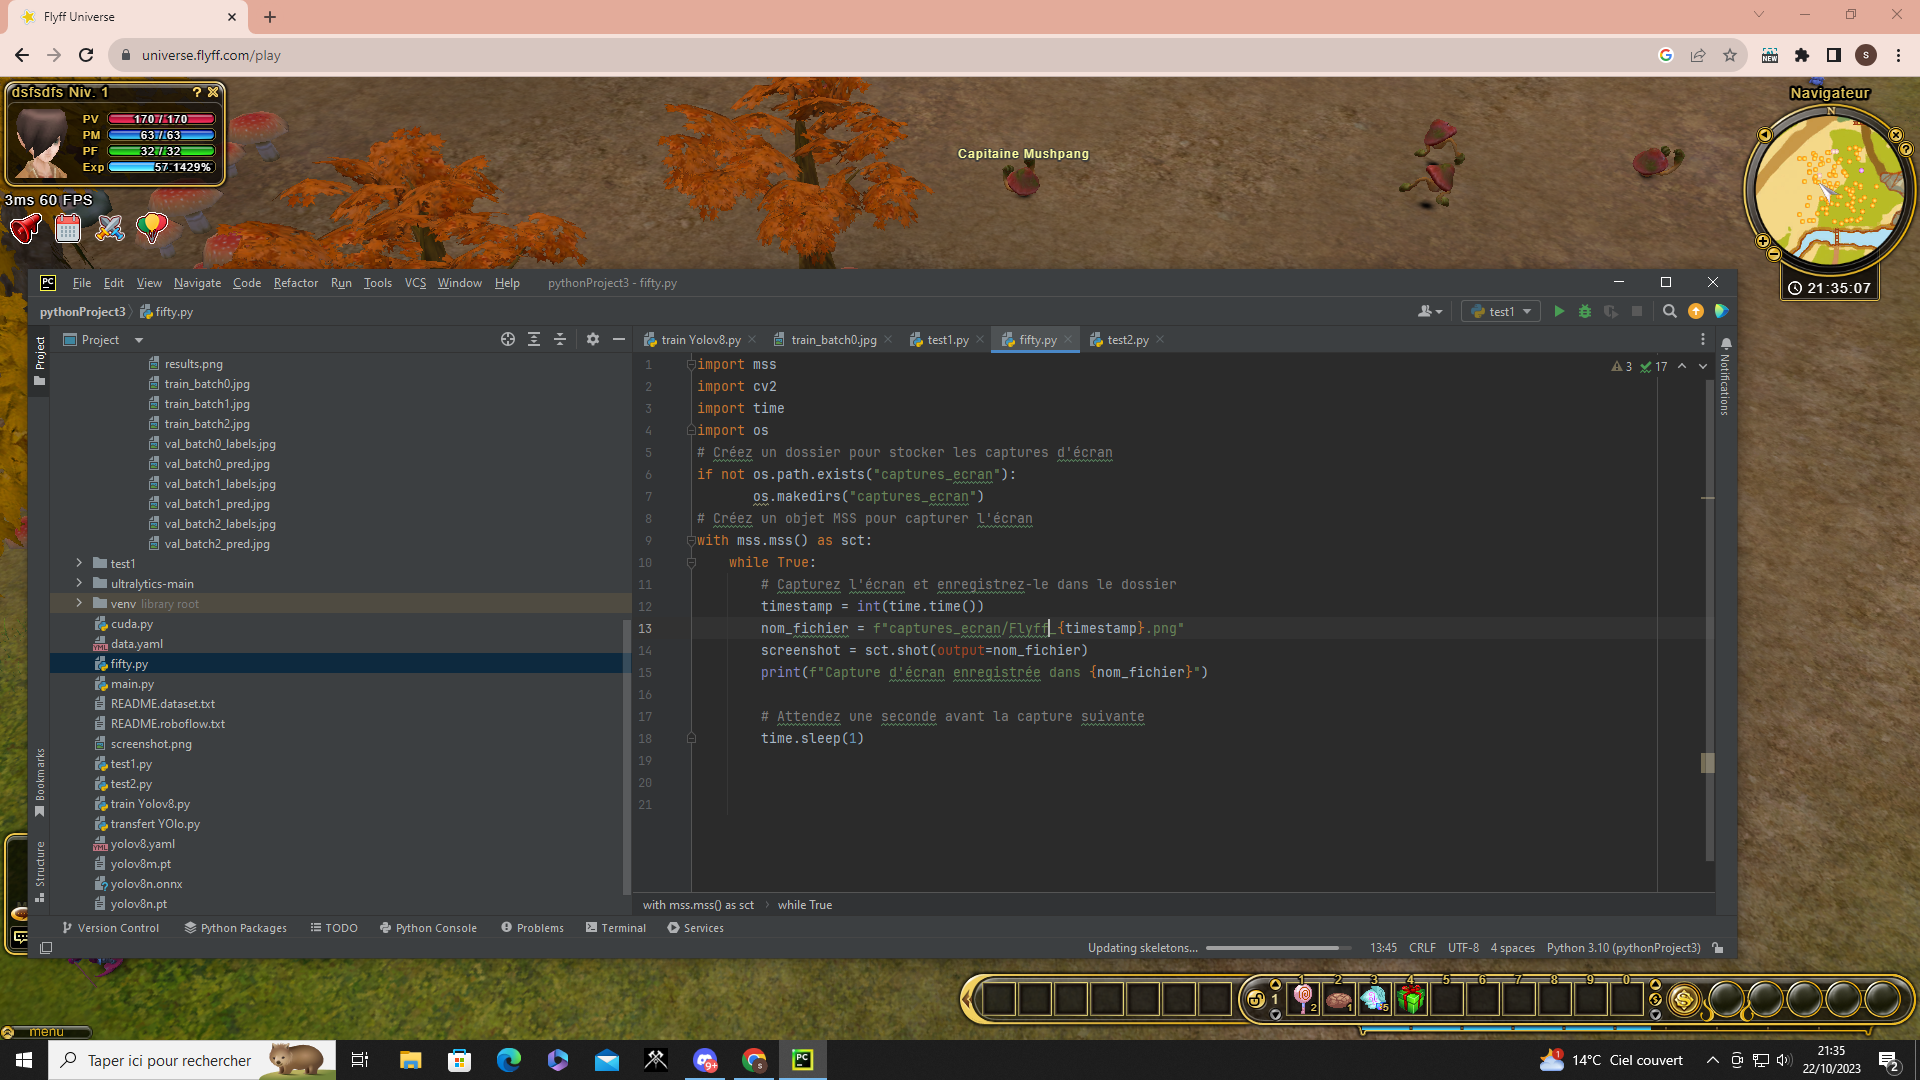Open the Notifications bell icon on right sidebar
The width and height of the screenshot is (1920, 1080).
(1726, 344)
